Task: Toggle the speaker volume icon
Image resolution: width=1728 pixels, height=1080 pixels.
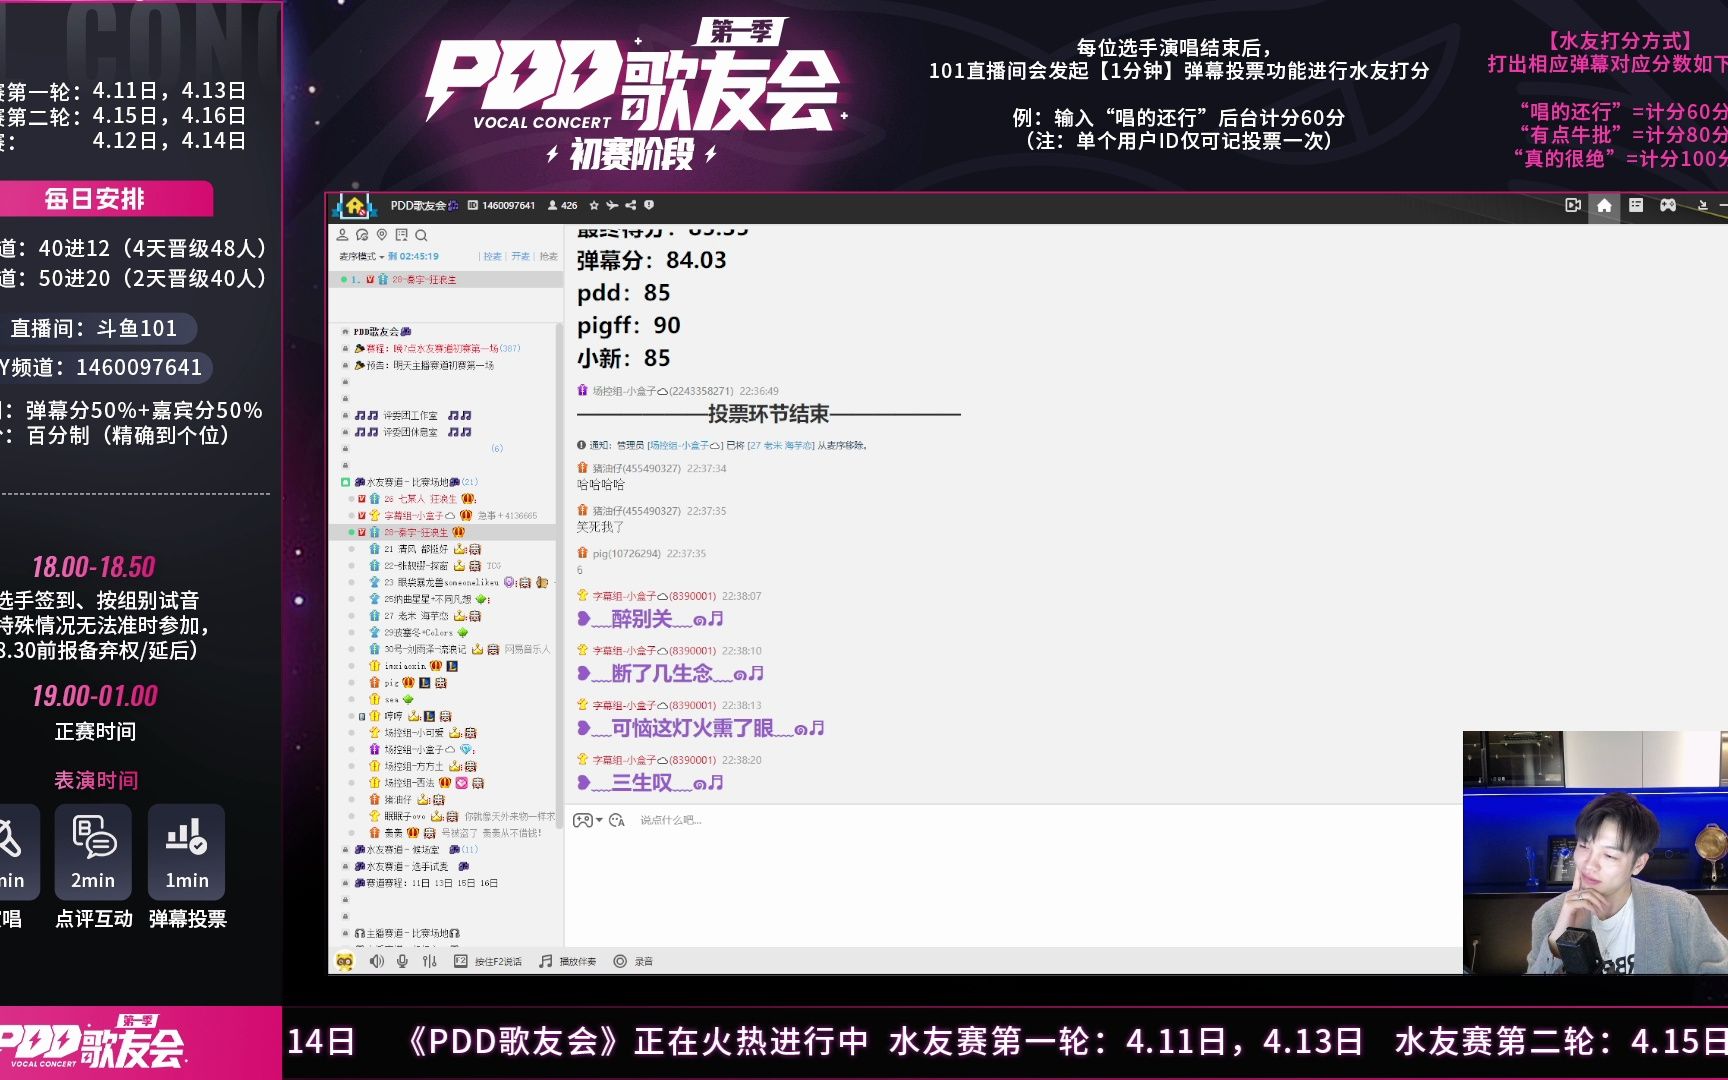Action: point(376,961)
